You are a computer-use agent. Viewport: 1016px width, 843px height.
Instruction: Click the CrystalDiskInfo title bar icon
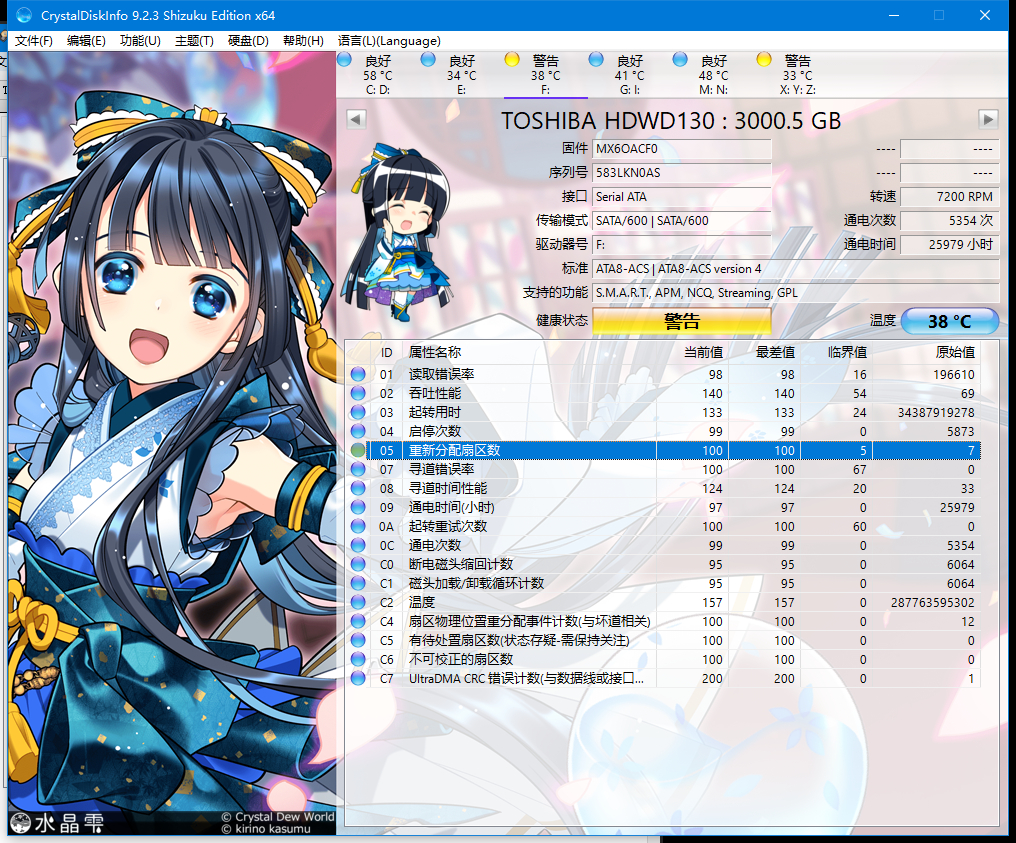point(24,15)
